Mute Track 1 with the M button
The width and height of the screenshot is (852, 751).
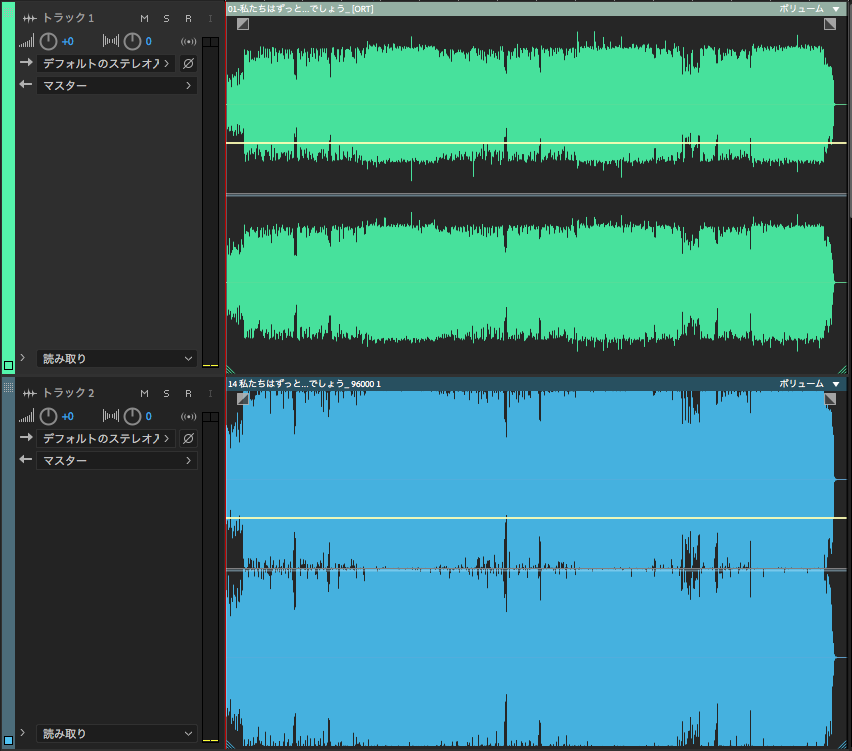pyautogui.click(x=144, y=18)
